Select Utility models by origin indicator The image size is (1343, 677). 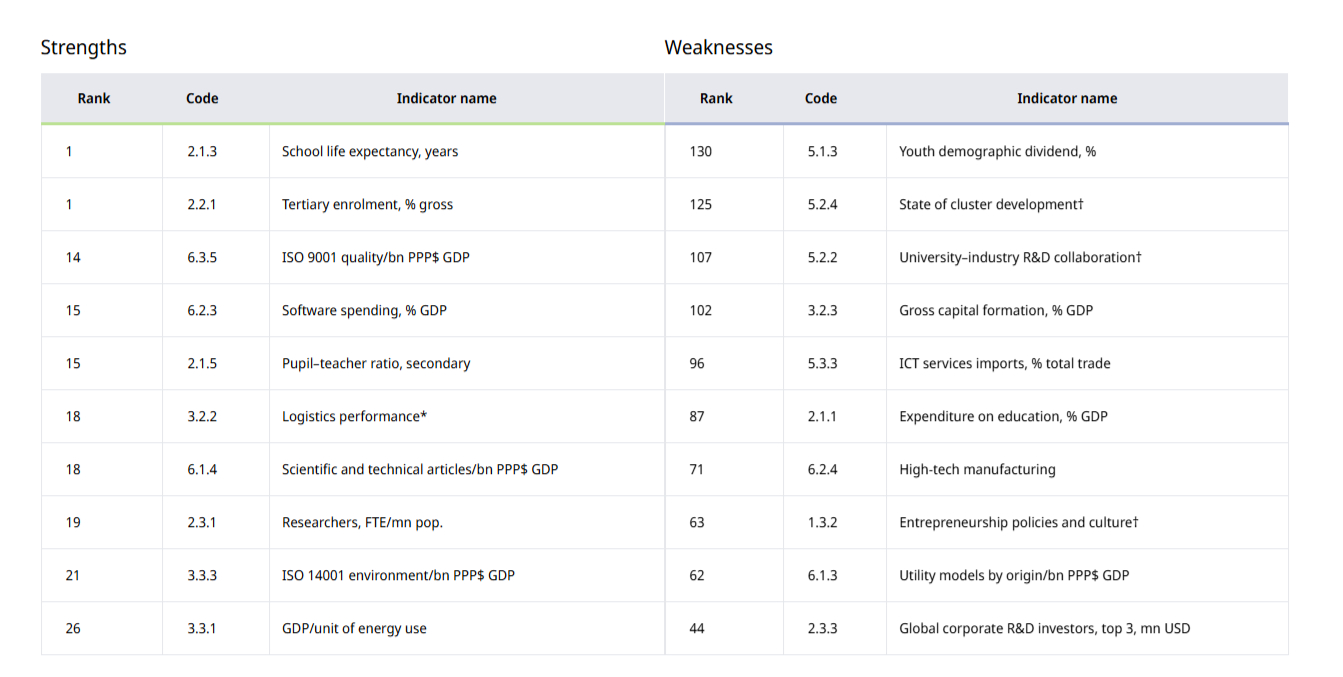click(x=1014, y=576)
